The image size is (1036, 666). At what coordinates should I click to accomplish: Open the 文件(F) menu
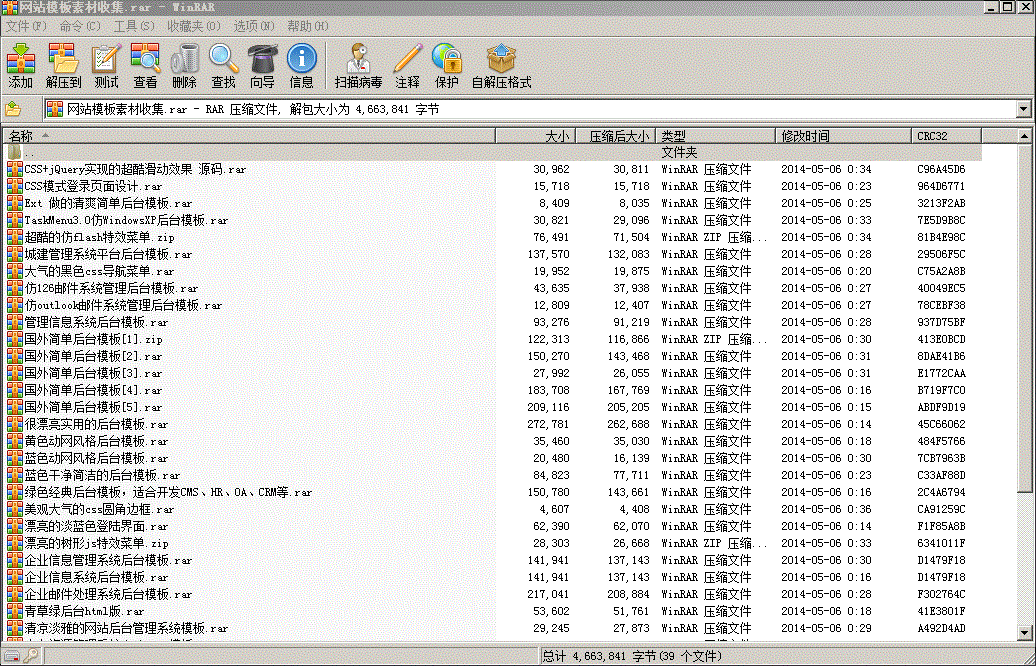(x=26, y=26)
